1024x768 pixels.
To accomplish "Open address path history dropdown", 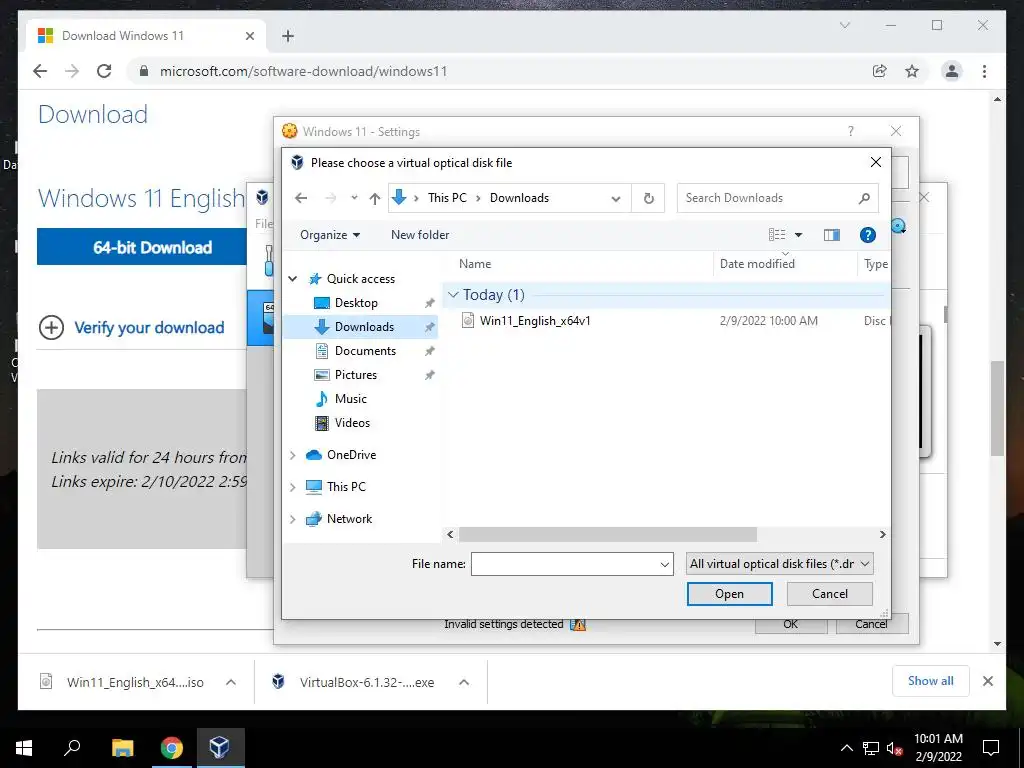I will pos(616,199).
